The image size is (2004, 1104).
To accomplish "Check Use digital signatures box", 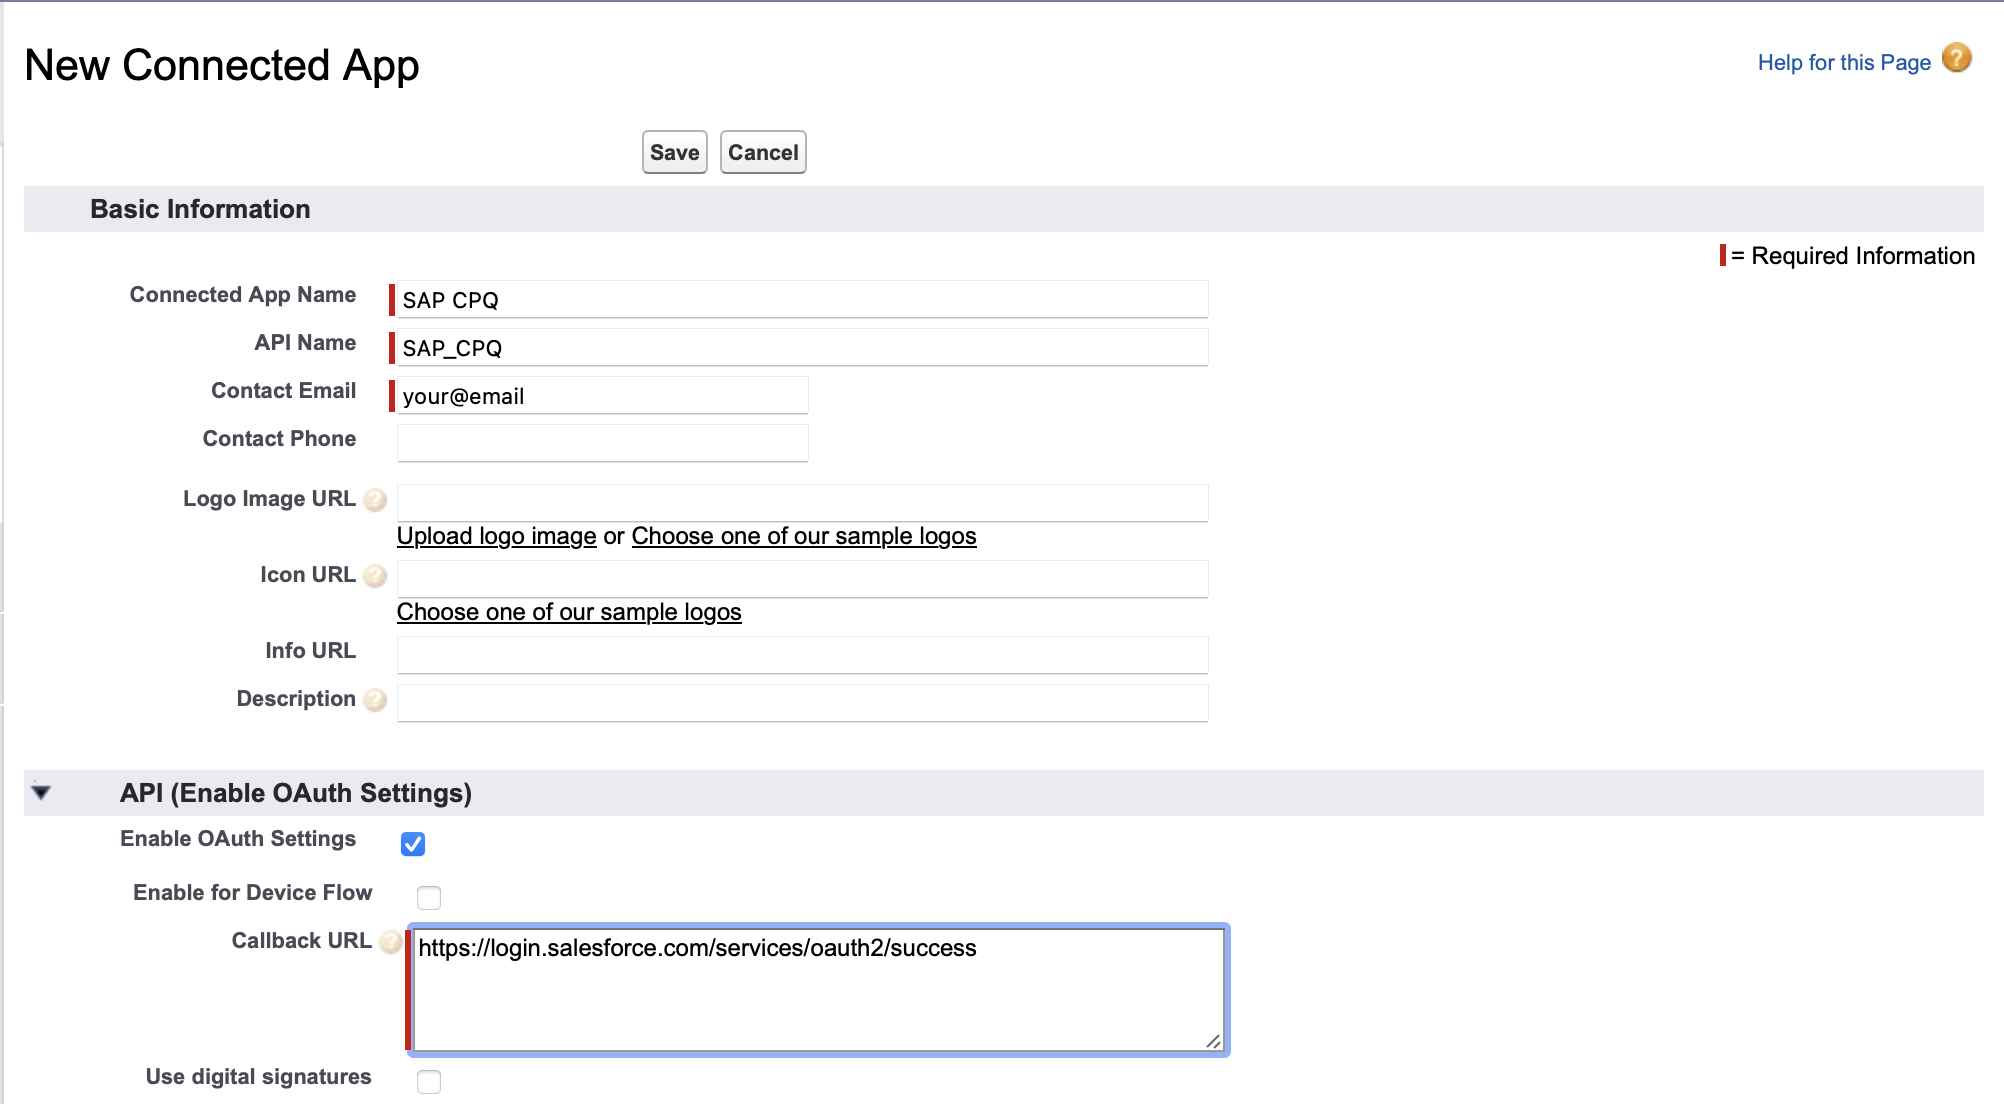I will [x=429, y=1081].
